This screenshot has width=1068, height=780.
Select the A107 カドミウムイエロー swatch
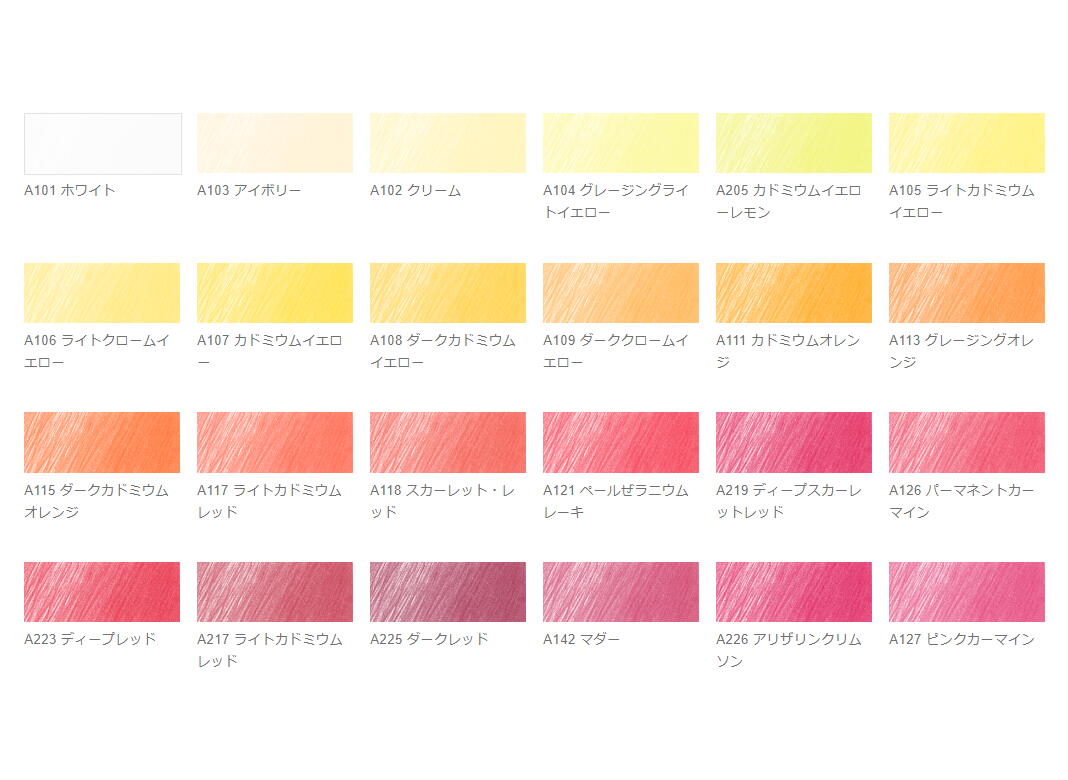tap(275, 293)
